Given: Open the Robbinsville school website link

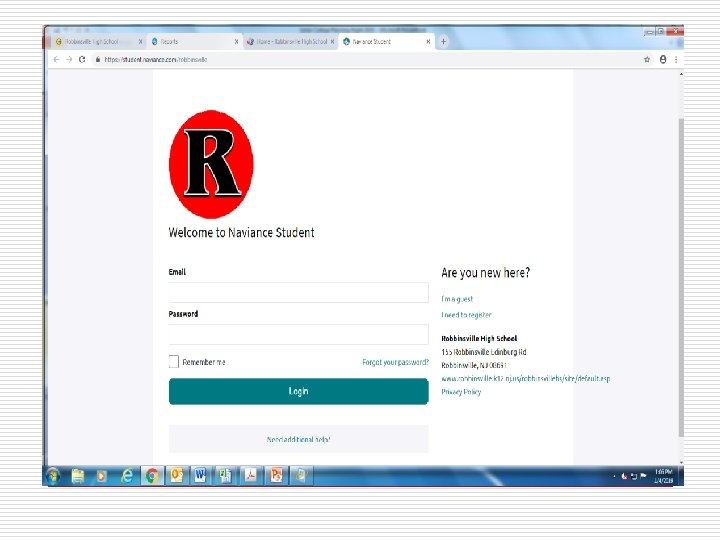Looking at the screenshot, I should coord(526,378).
